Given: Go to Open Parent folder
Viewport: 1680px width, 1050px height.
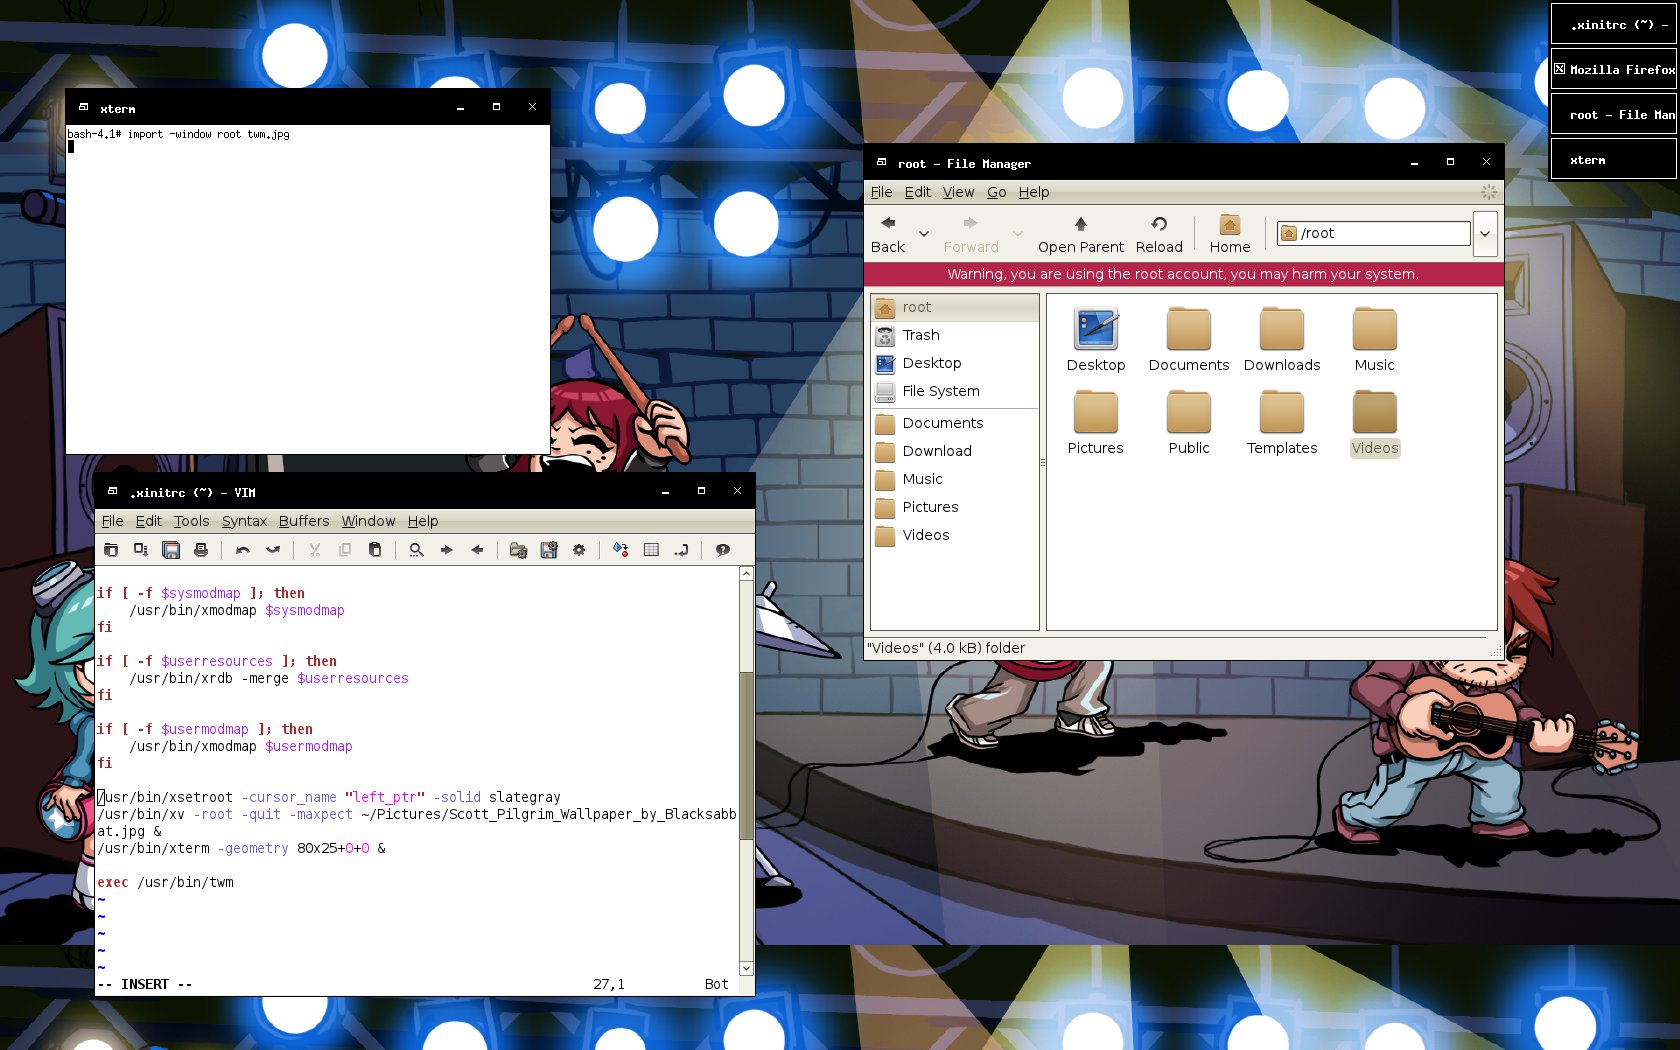Looking at the screenshot, I should [x=1080, y=234].
